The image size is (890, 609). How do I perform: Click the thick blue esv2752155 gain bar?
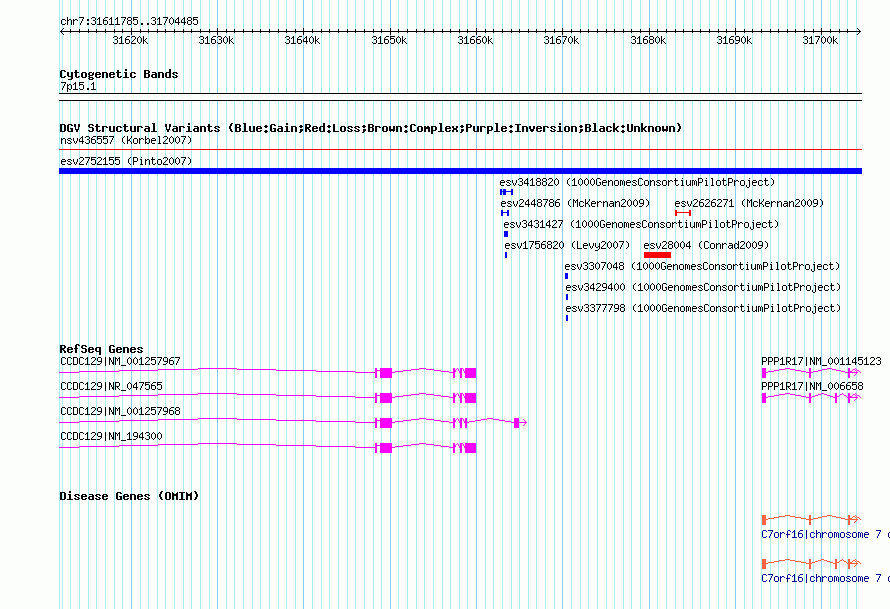(x=460, y=171)
